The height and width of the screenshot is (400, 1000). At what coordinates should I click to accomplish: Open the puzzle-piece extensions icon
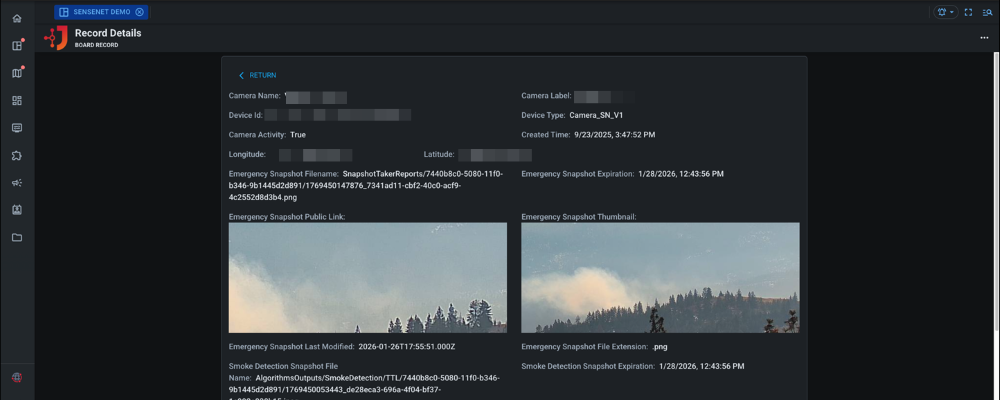[16, 156]
